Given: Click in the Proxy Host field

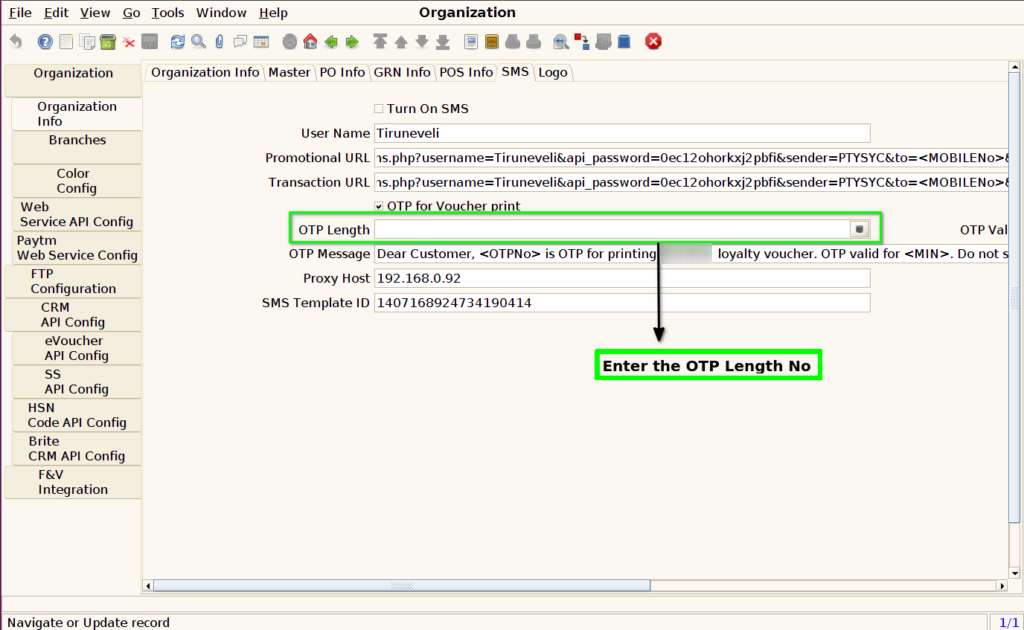Looking at the screenshot, I should coord(622,278).
